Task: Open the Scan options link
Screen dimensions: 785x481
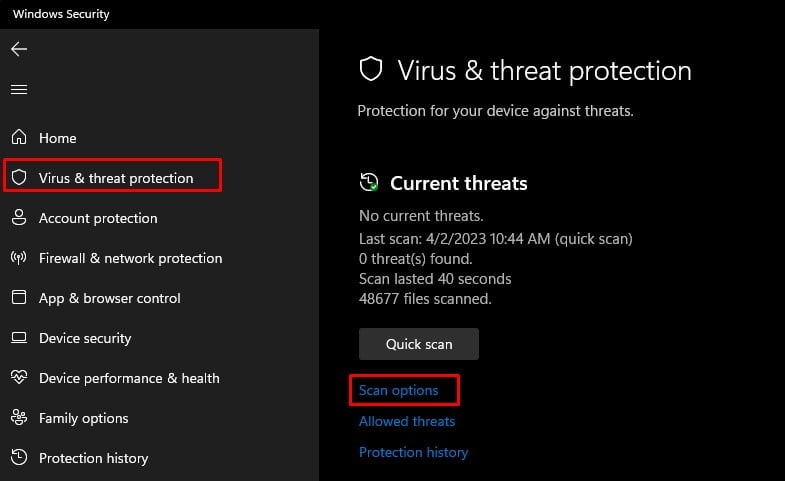Action: (x=399, y=390)
